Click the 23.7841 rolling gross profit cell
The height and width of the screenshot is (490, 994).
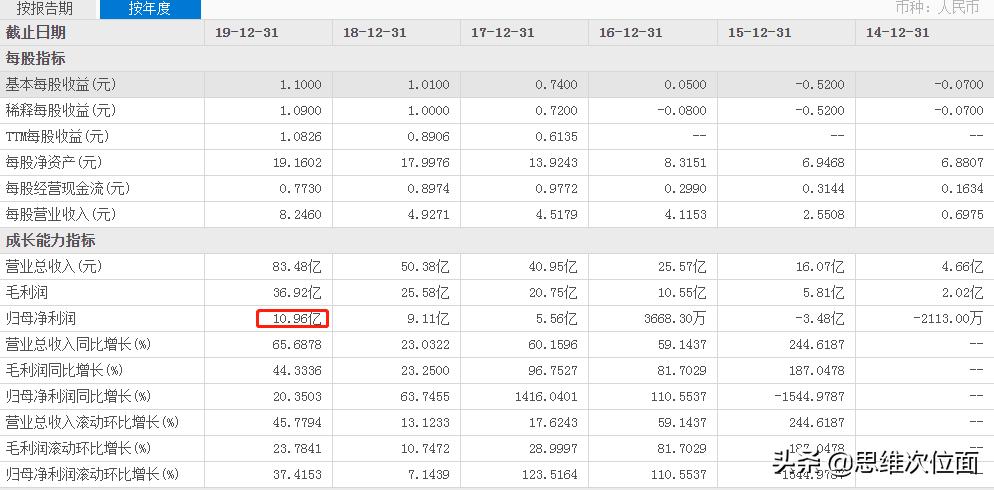tap(297, 448)
